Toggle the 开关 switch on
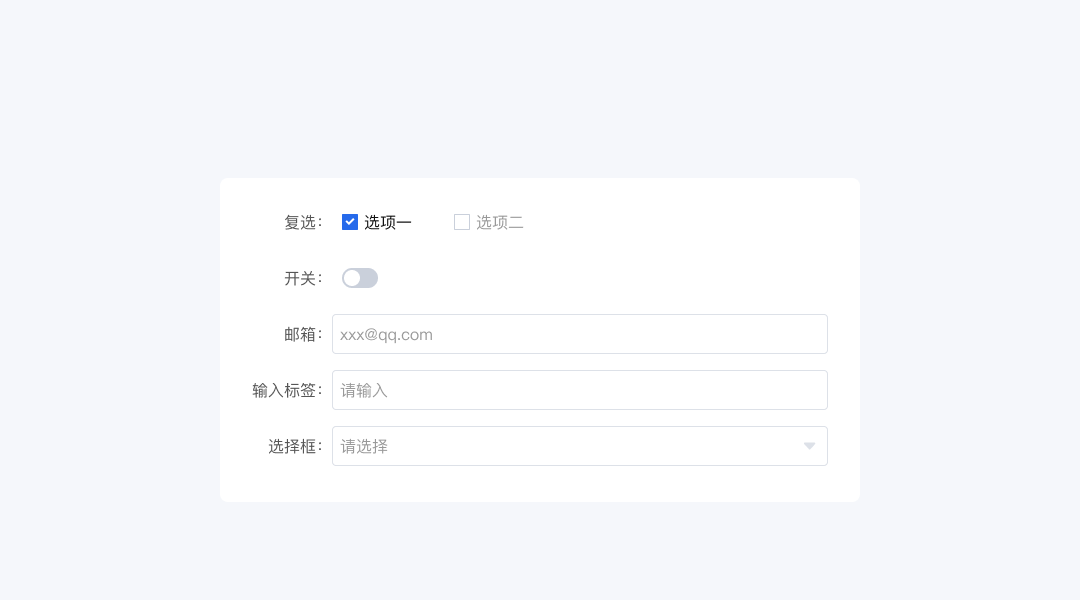Image resolution: width=1080 pixels, height=600 pixels. click(360, 278)
